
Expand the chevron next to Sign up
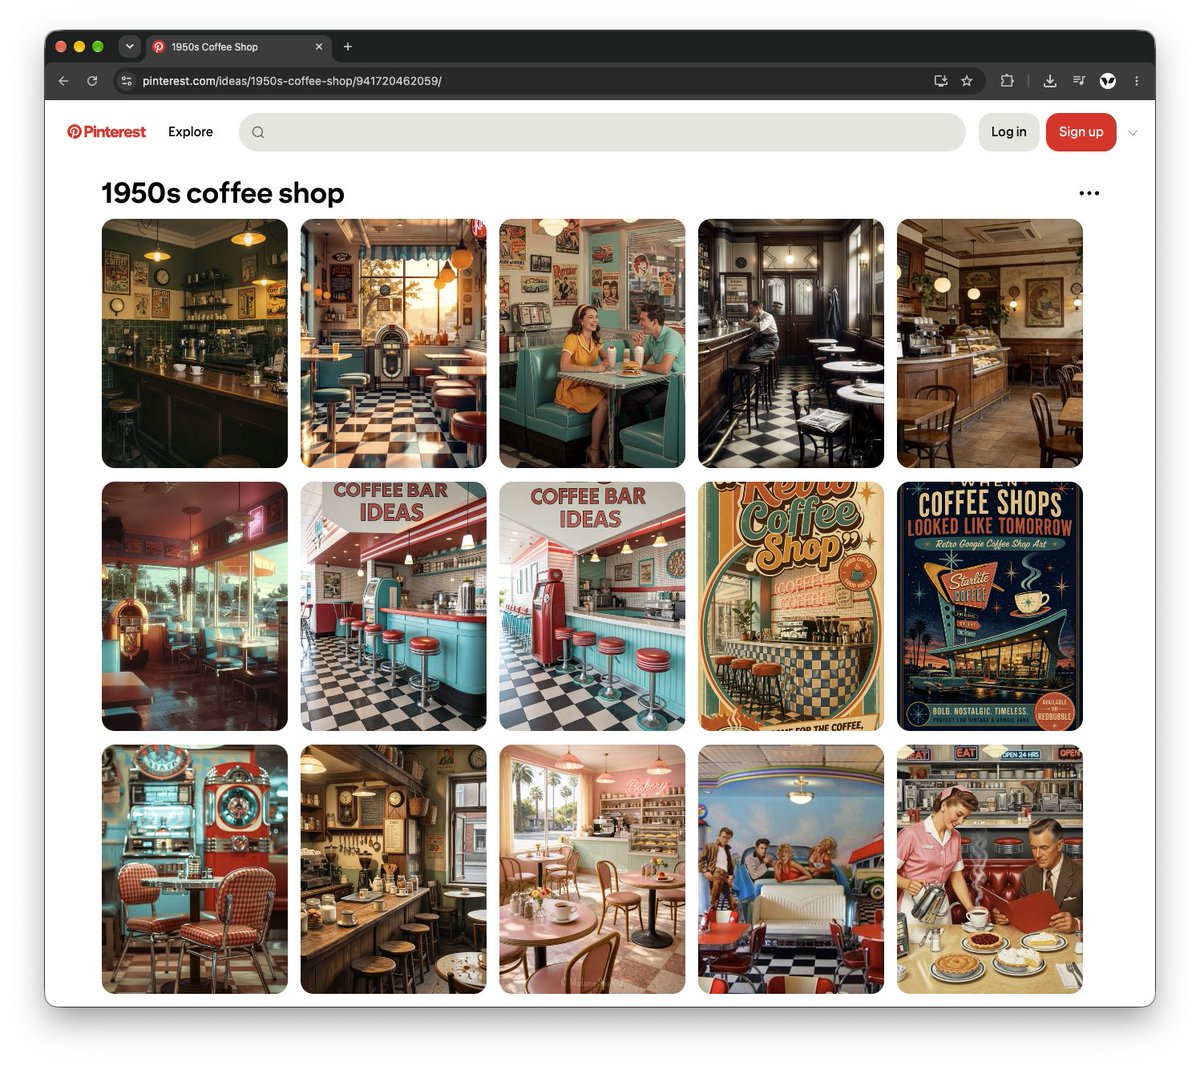[1132, 132]
